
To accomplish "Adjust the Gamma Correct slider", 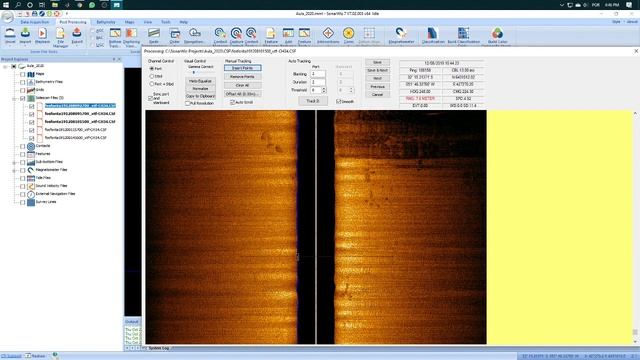I will click(x=194, y=72).
